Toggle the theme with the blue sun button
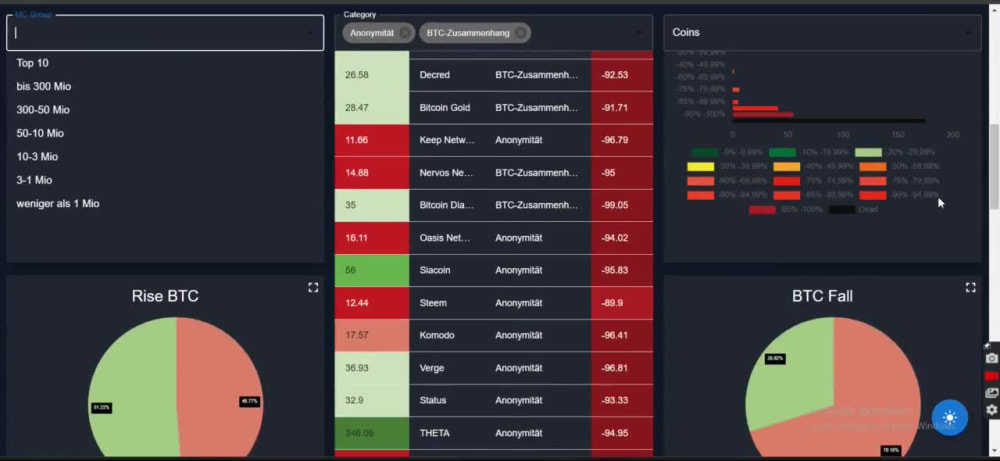This screenshot has width=1000, height=461. pos(950,418)
